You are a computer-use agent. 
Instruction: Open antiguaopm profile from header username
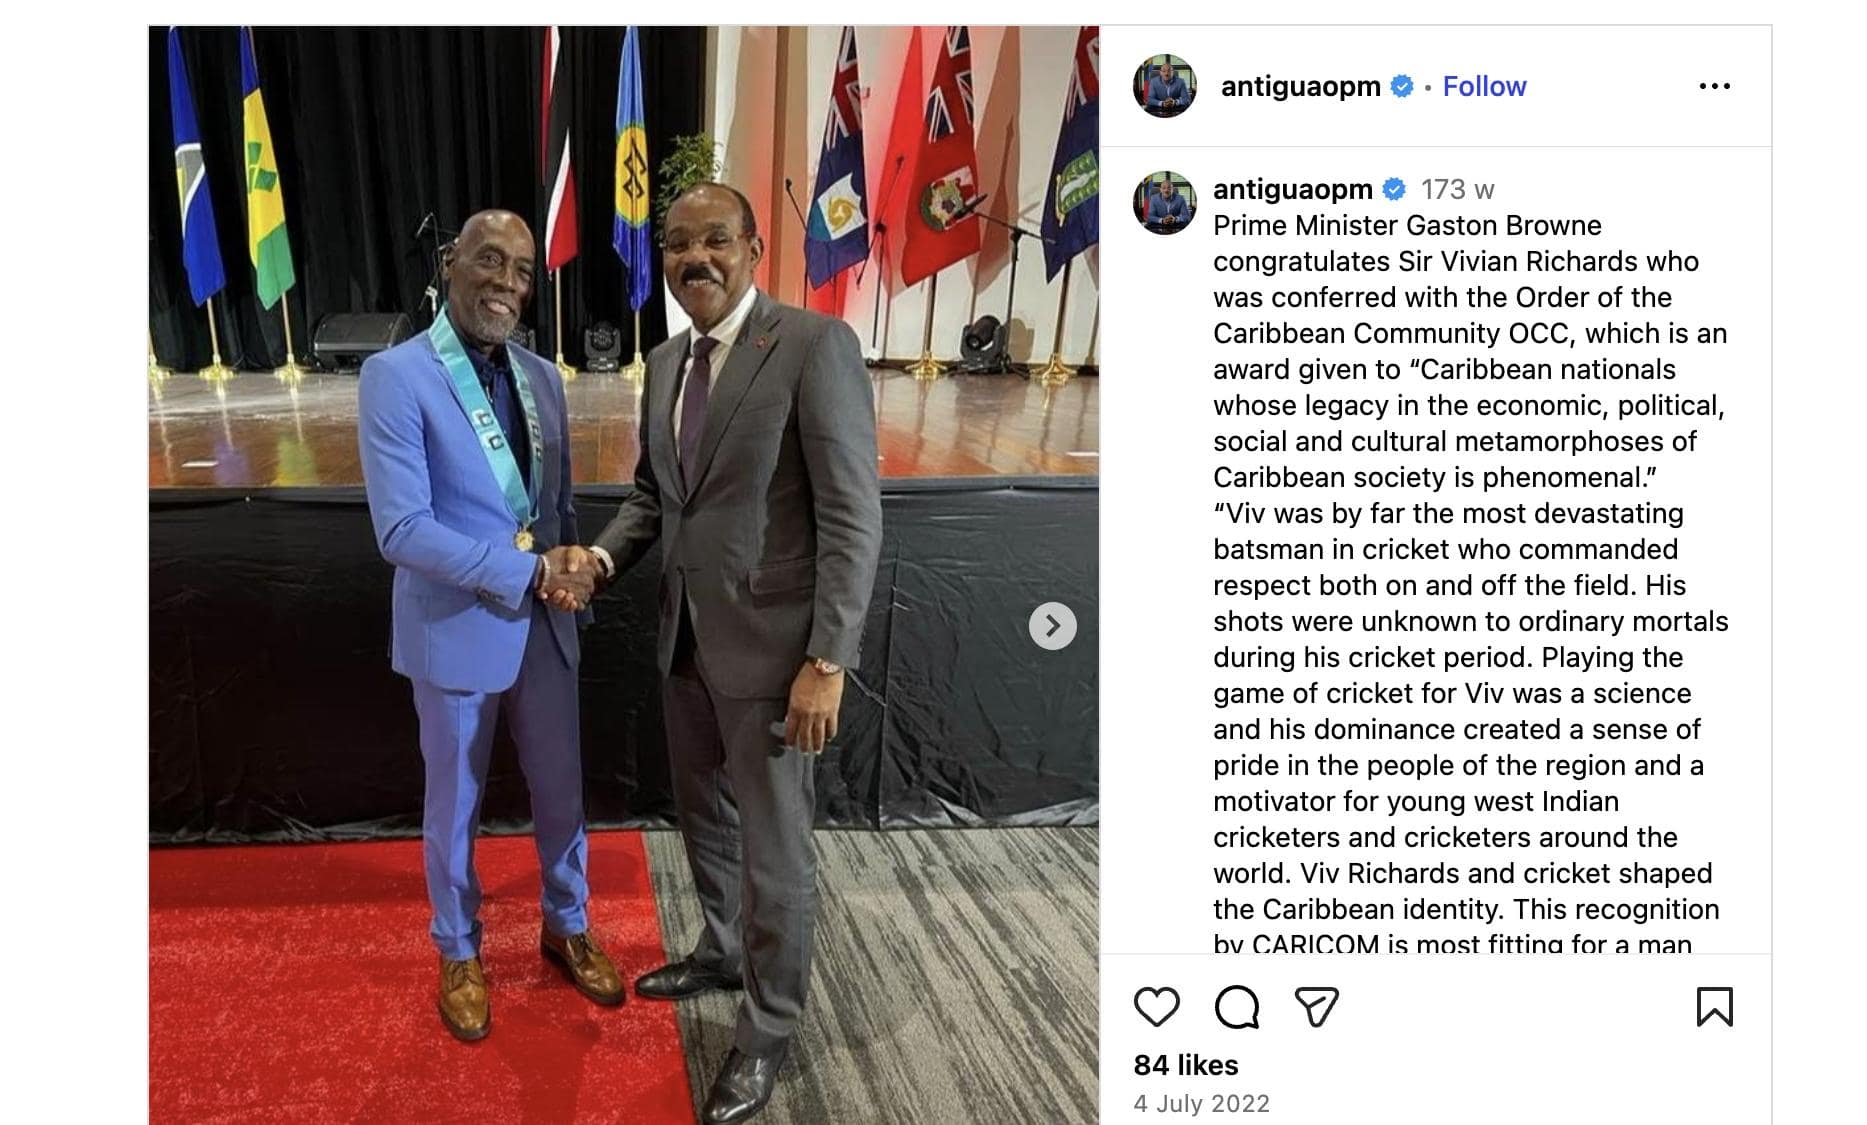tap(1300, 86)
